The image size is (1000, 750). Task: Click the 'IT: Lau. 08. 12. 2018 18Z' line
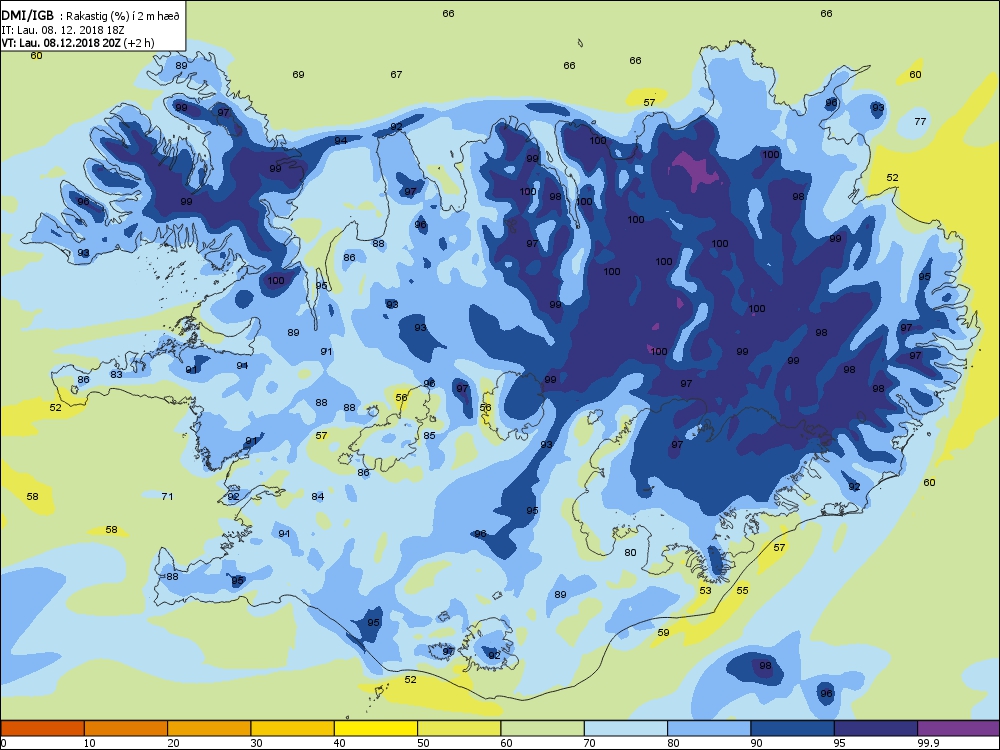point(62,30)
